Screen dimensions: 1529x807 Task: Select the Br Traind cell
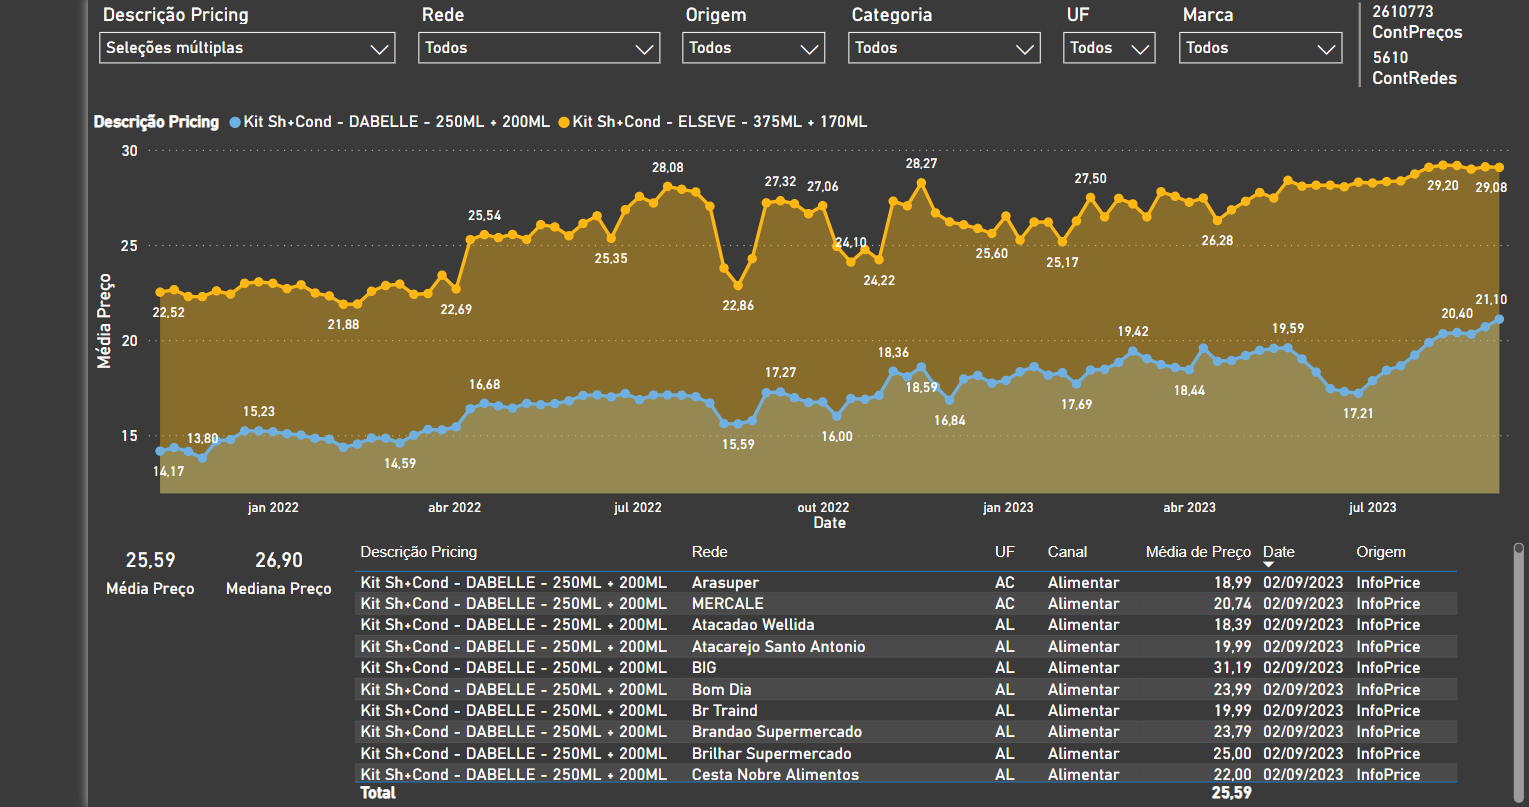725,711
